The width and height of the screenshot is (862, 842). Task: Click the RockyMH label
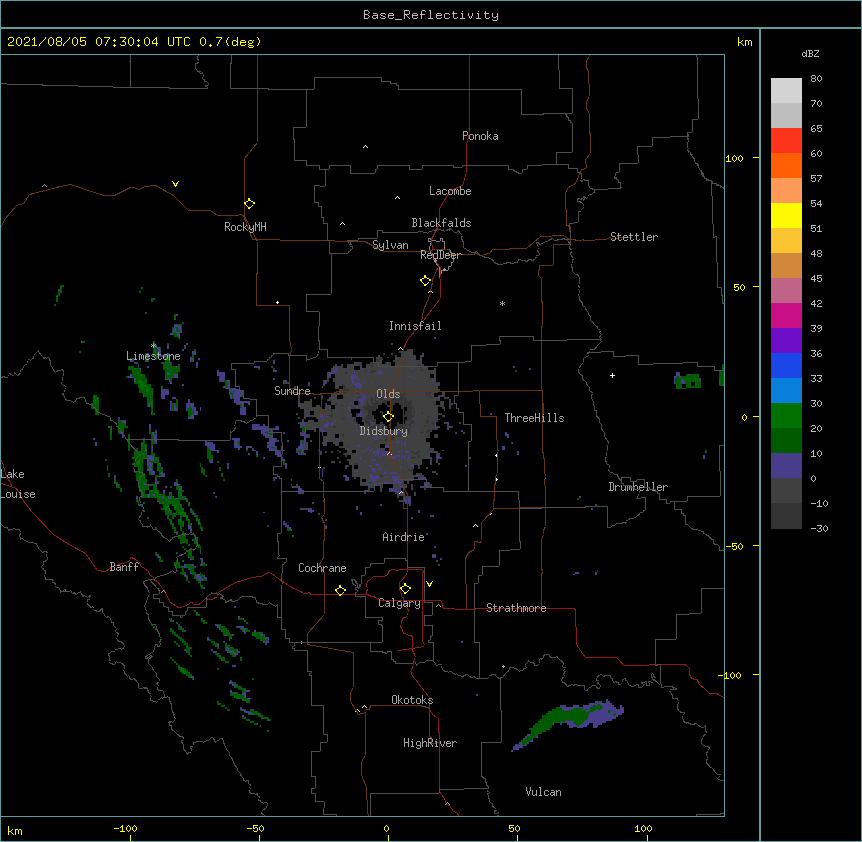[x=245, y=226]
